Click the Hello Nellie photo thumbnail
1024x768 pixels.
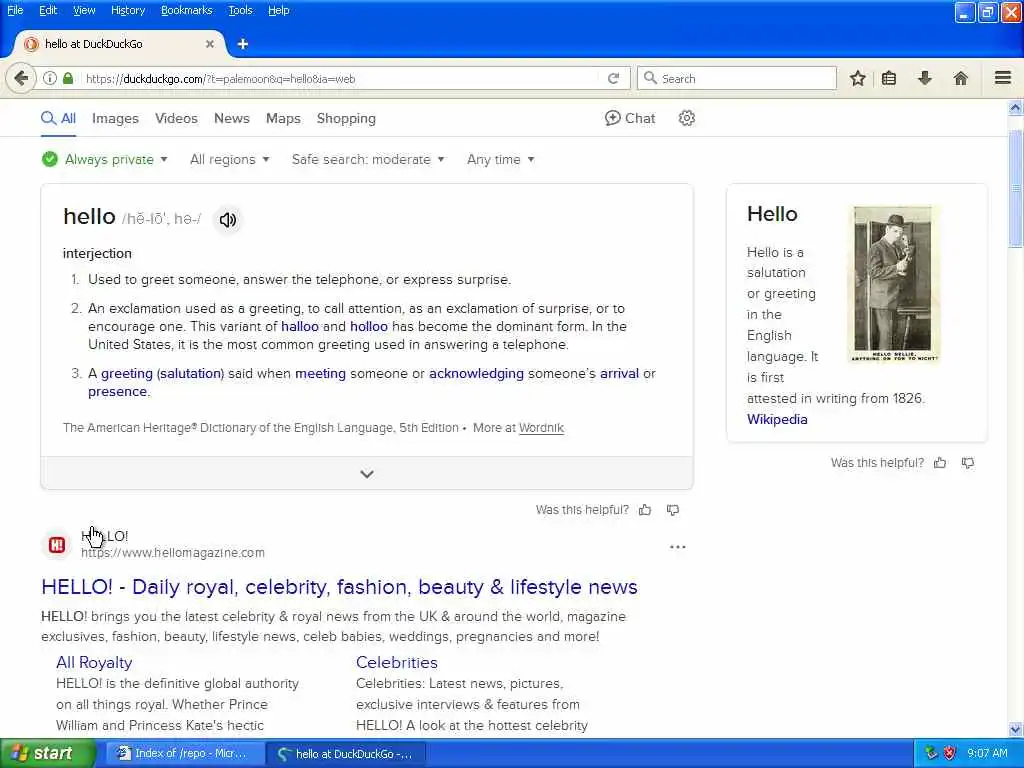point(893,284)
